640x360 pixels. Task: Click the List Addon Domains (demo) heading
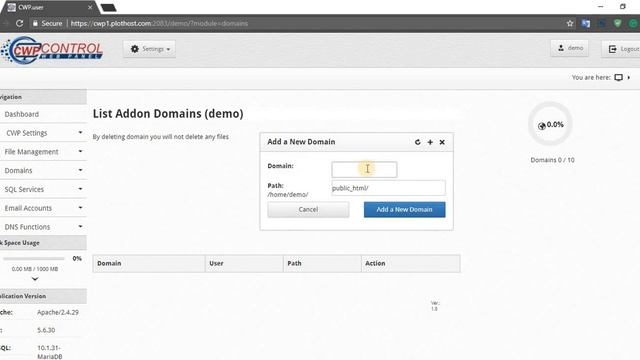[x=168, y=113]
